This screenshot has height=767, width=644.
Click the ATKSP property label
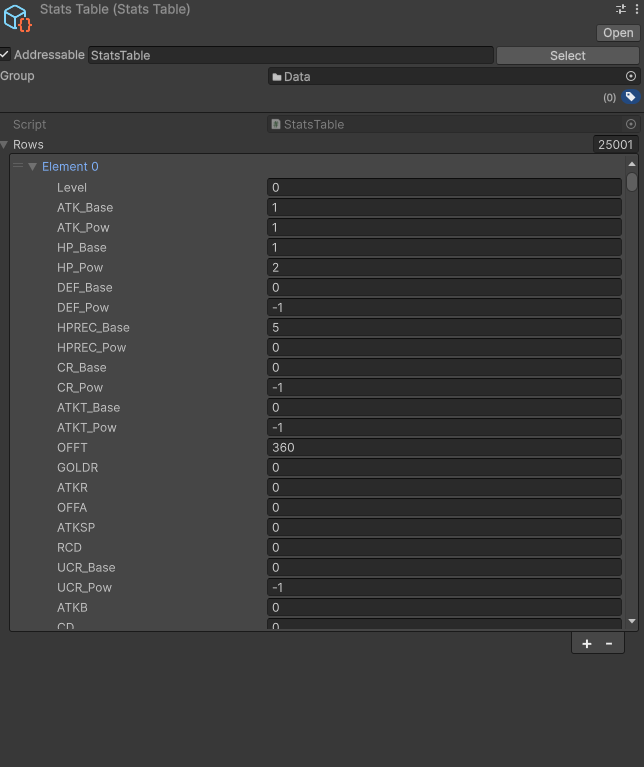[76, 528]
